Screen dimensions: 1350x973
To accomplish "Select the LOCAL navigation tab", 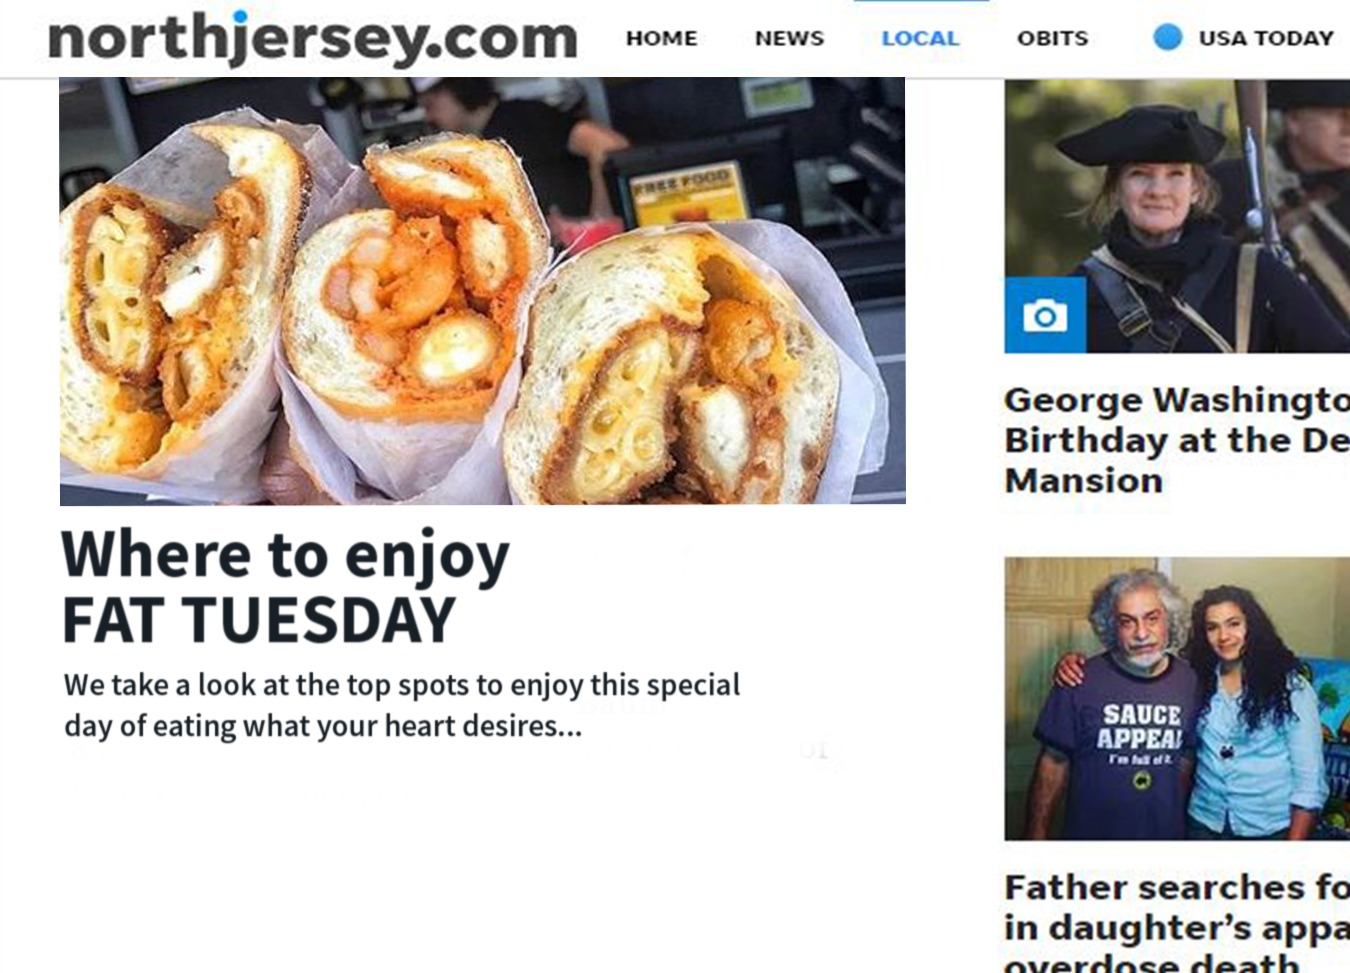I will tap(920, 39).
